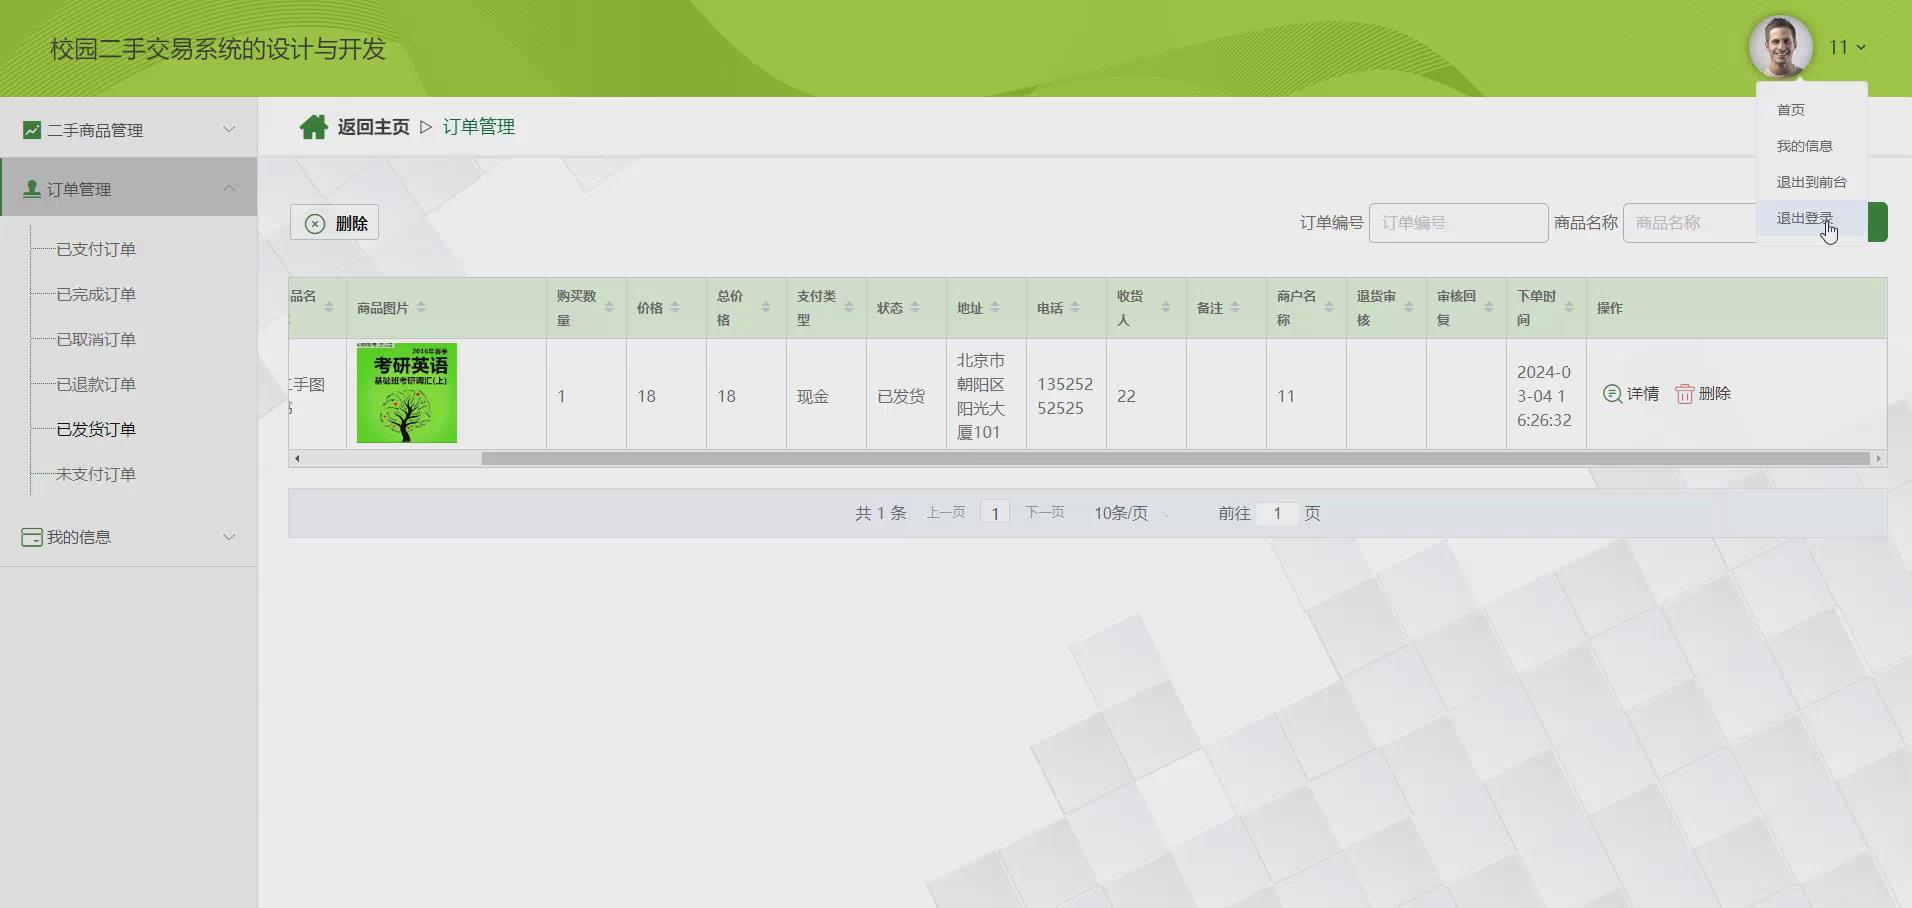Screen dimensions: 1912x908
Task: Open 已支付订单 in sidebar
Action: click(96, 249)
